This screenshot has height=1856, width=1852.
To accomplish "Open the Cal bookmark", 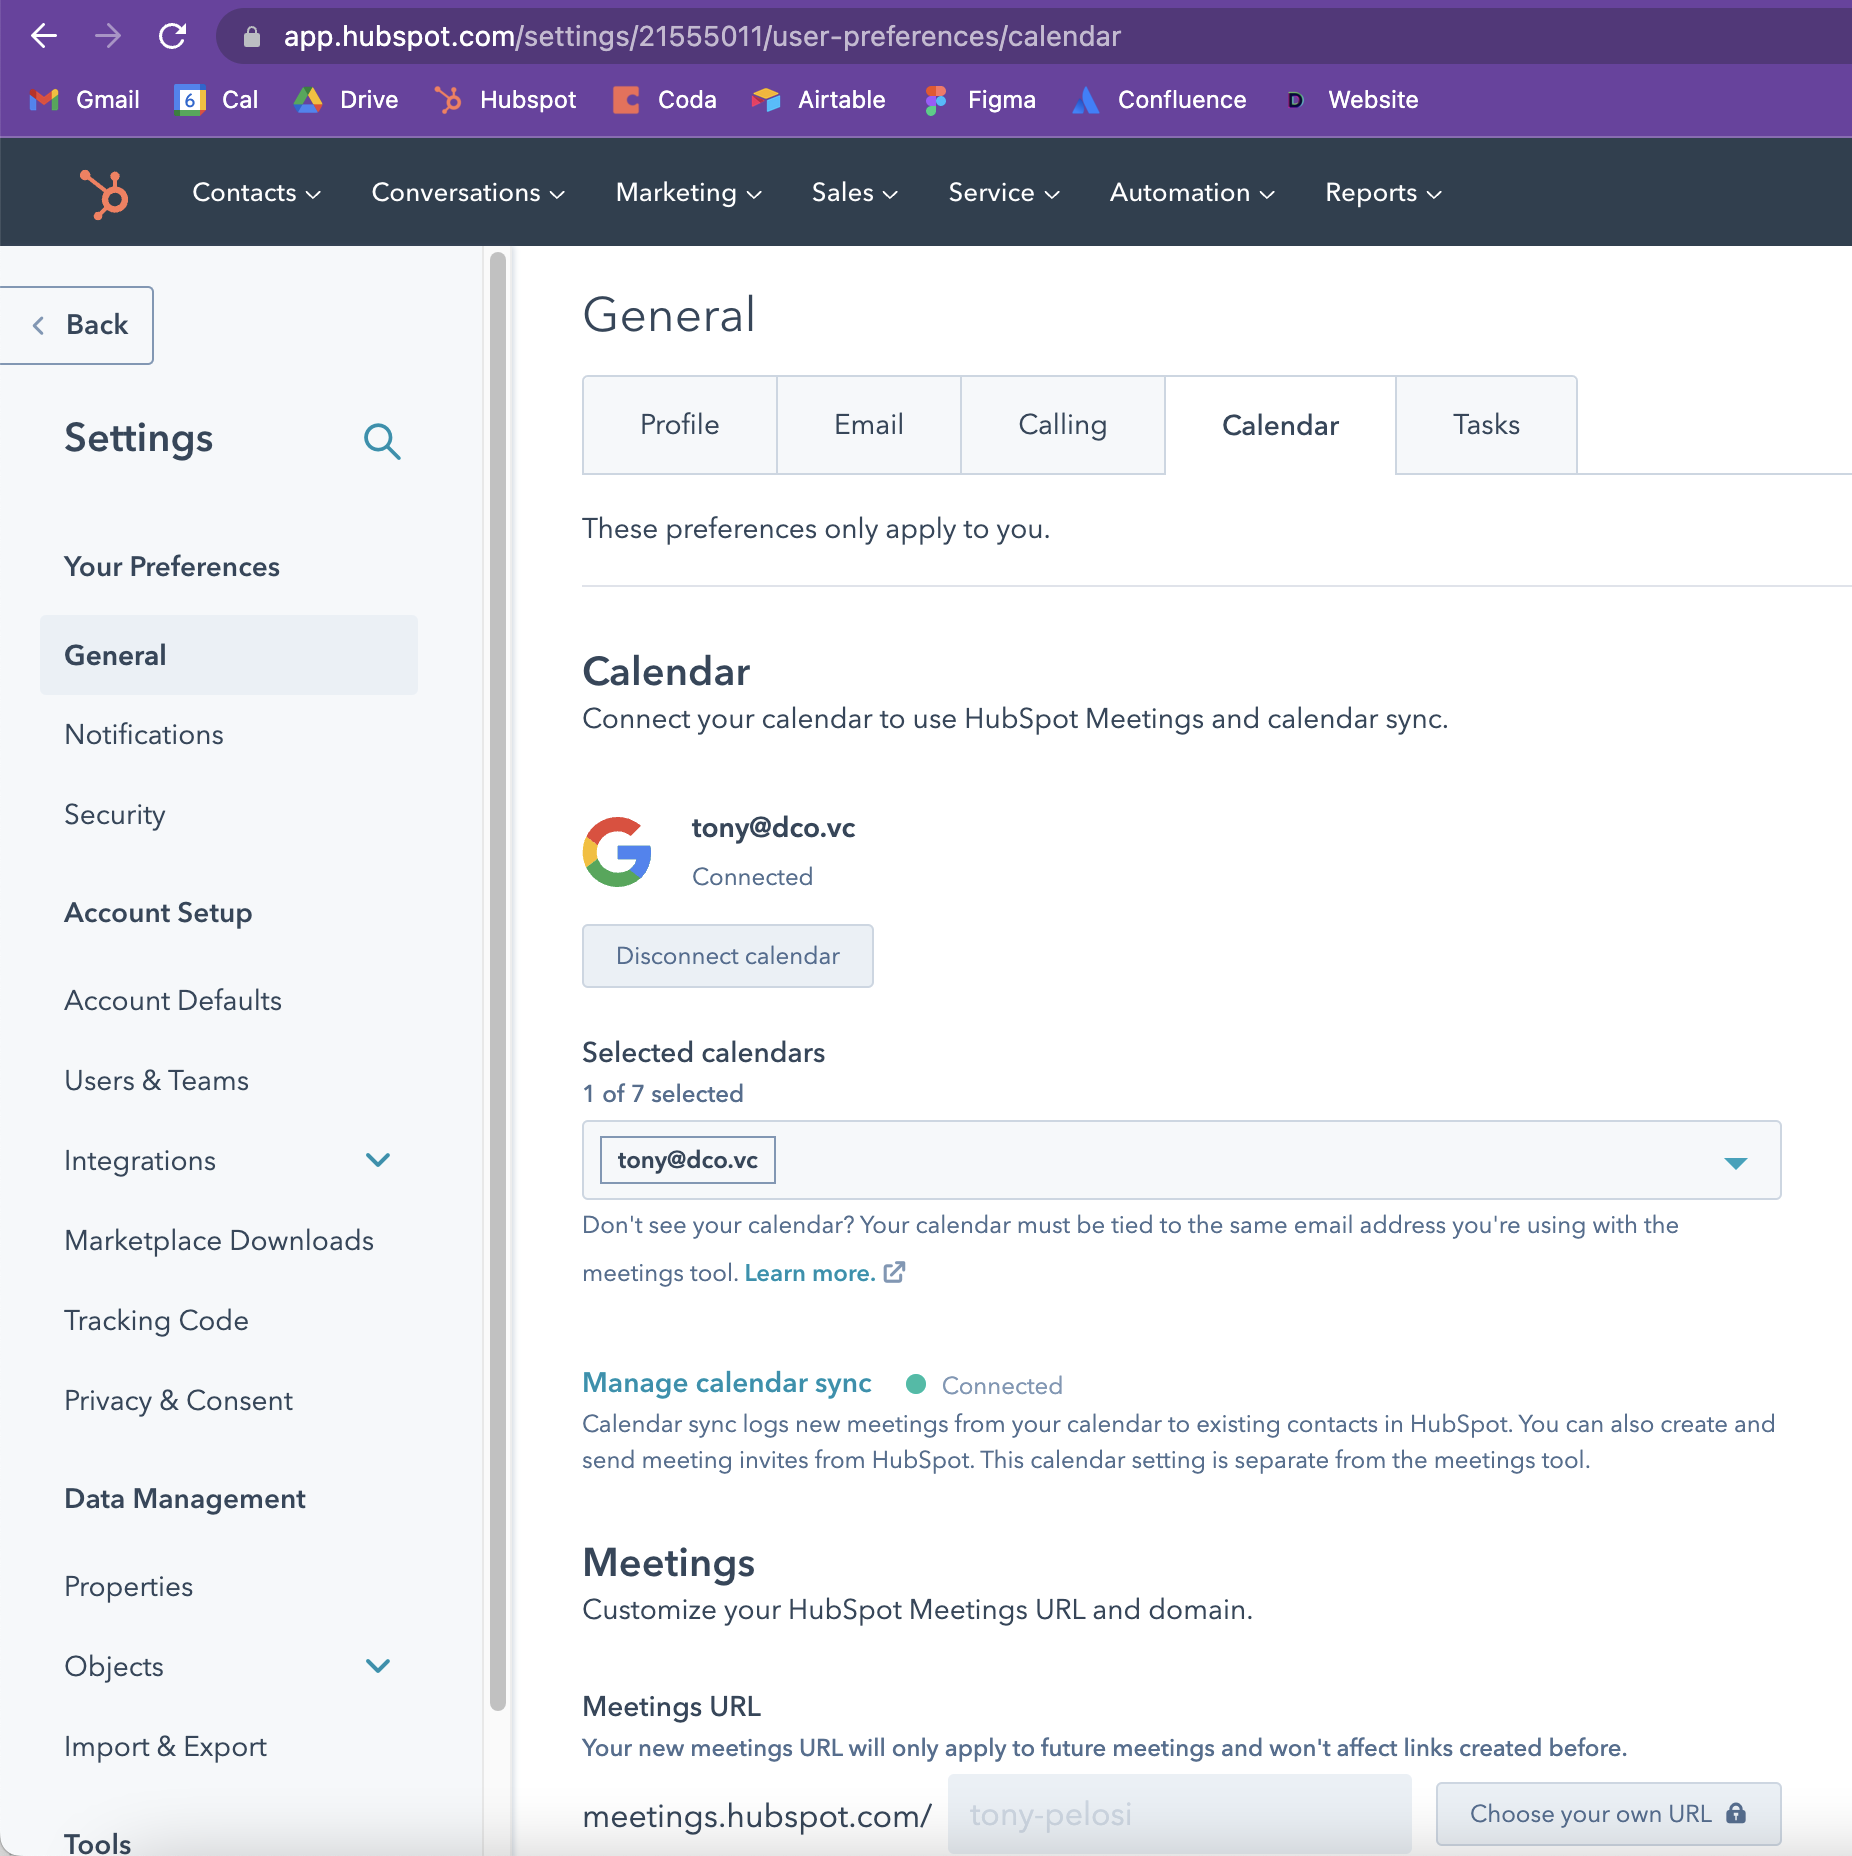I will pos(216,100).
